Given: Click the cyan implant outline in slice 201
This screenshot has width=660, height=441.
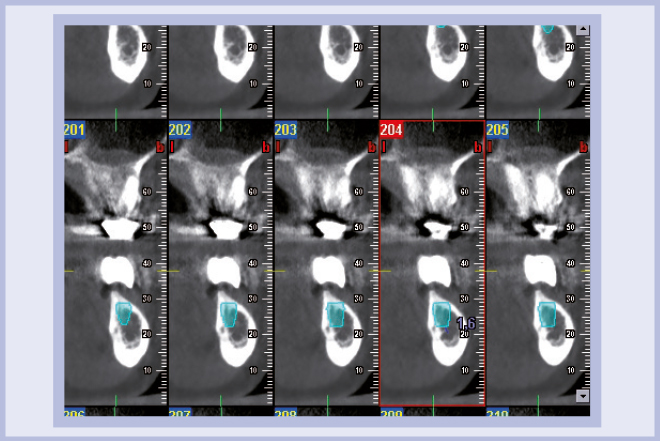Looking at the screenshot, I should [x=124, y=314].
